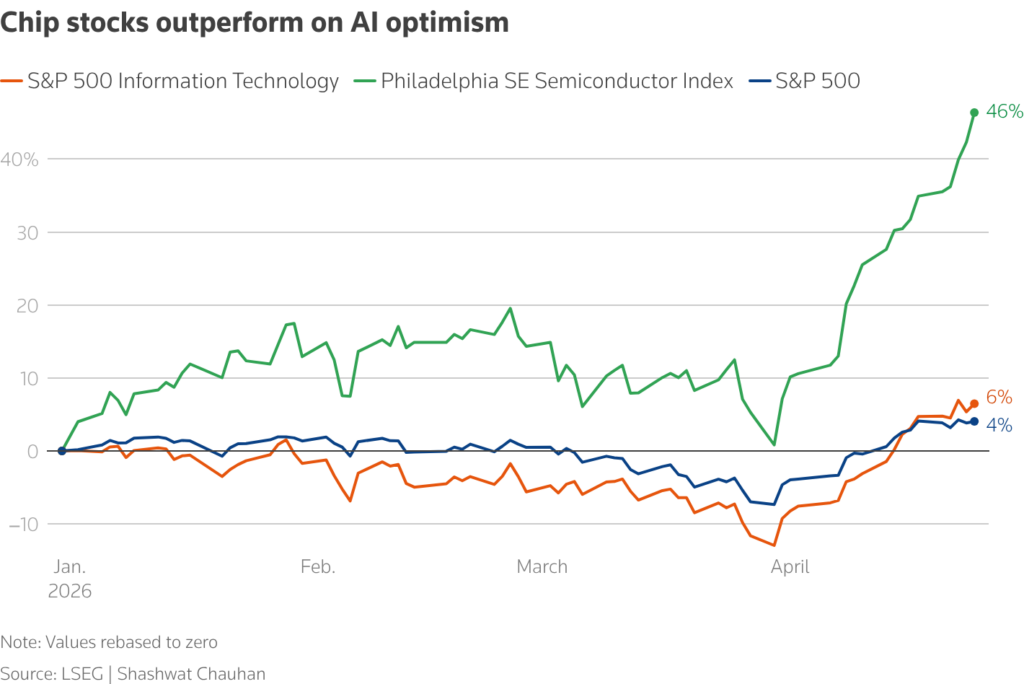Click the March x-axis label

tap(542, 566)
